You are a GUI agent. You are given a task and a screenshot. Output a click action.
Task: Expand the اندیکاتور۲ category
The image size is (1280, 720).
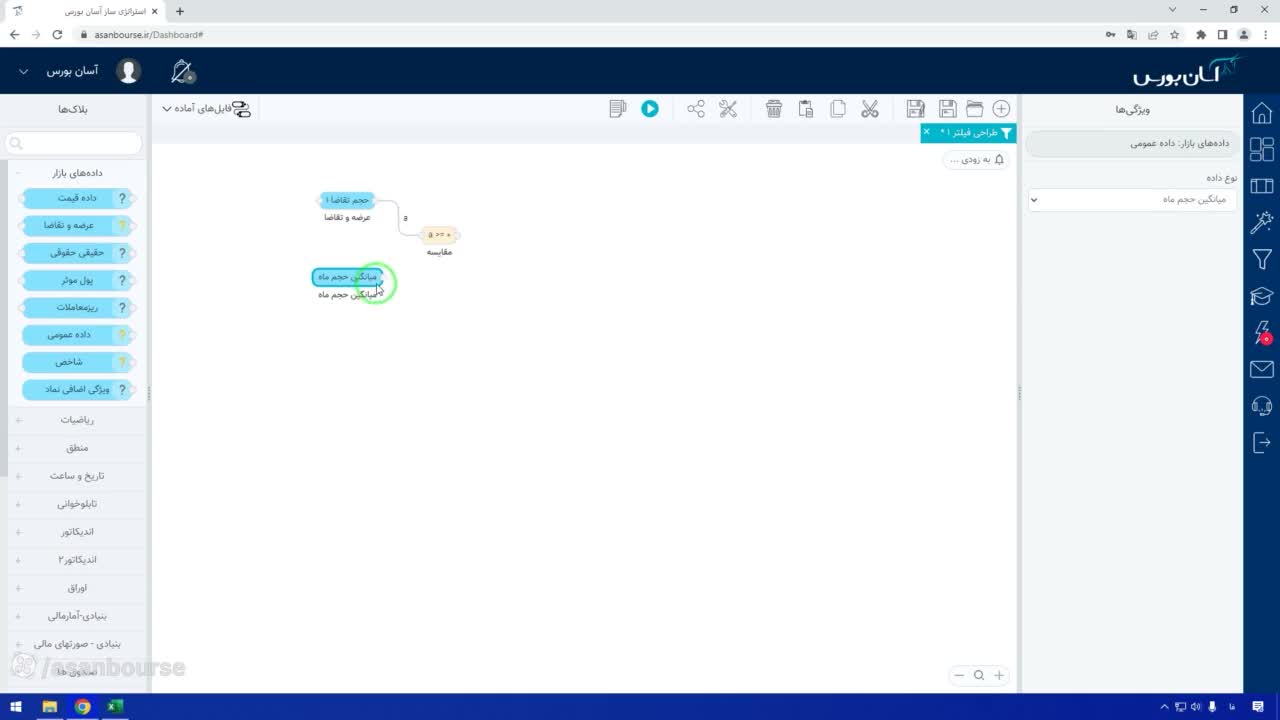click(x=76, y=560)
